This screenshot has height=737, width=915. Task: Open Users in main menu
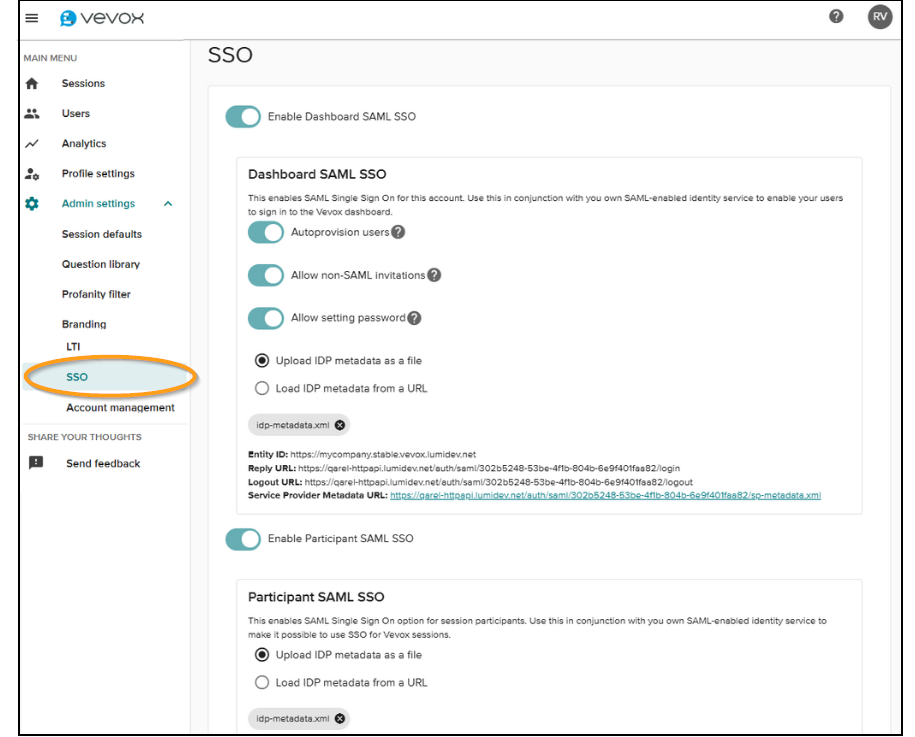coord(76,113)
